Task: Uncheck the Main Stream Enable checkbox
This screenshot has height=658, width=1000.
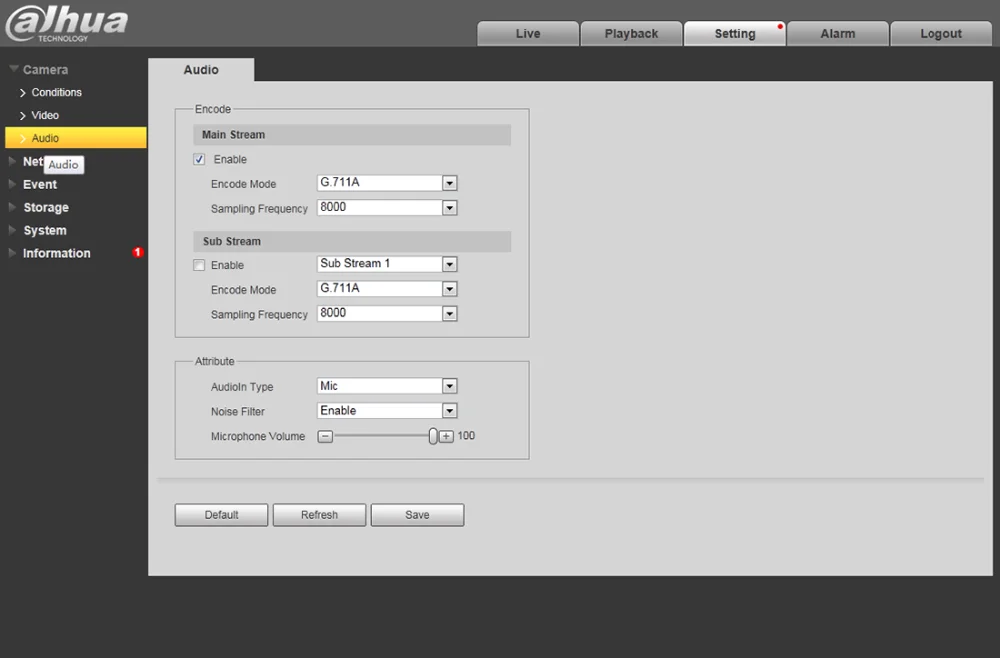Action: pyautogui.click(x=199, y=159)
